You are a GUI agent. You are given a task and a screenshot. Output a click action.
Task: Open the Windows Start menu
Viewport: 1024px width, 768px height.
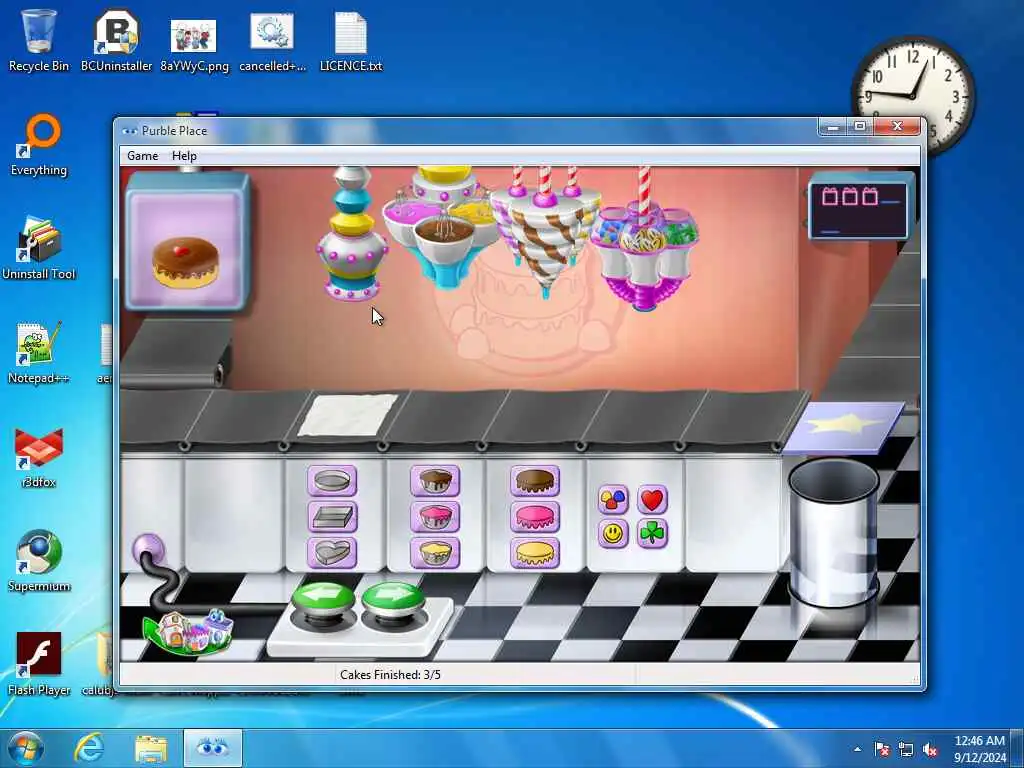click(25, 748)
